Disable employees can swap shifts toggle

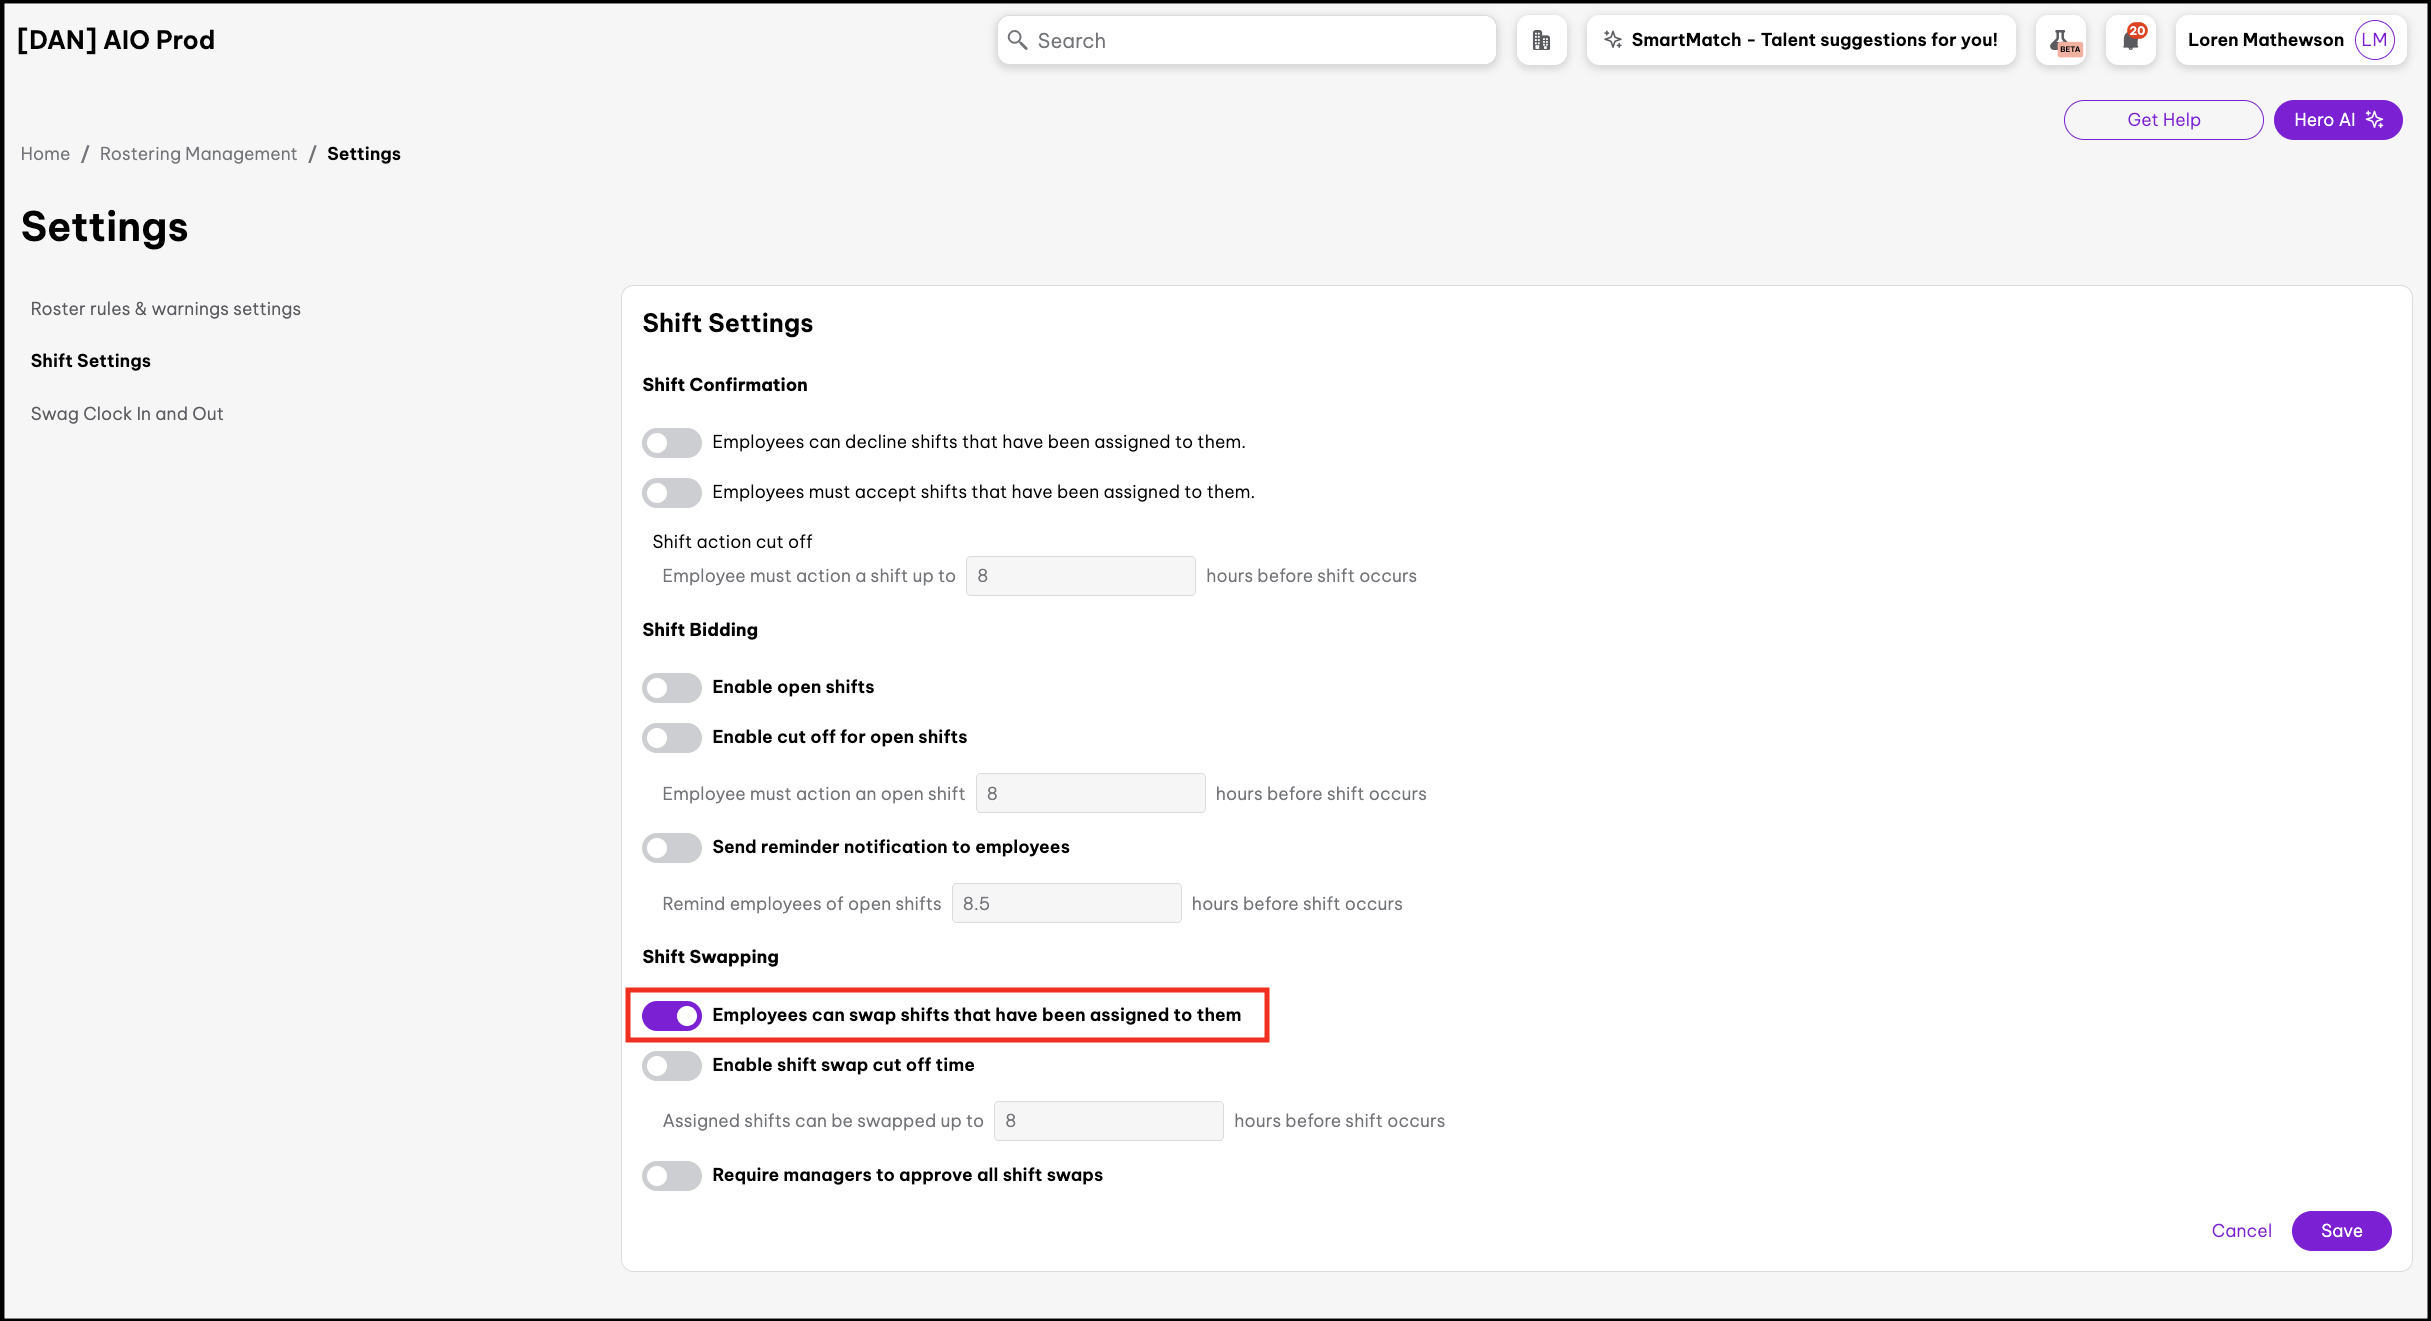click(672, 1015)
